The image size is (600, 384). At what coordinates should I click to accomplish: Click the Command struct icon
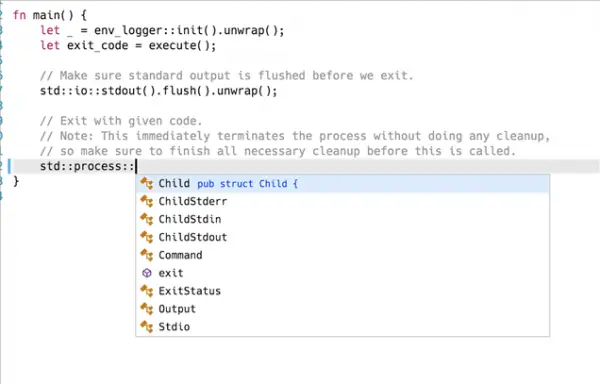click(x=147, y=255)
